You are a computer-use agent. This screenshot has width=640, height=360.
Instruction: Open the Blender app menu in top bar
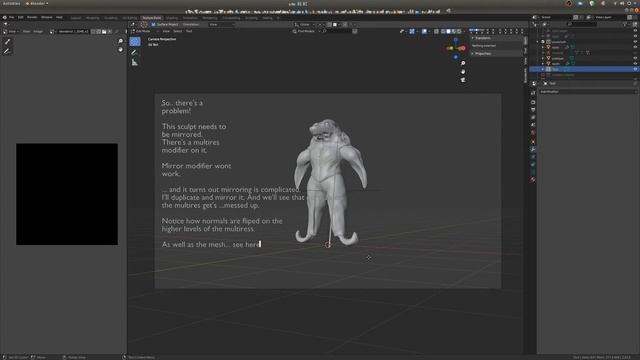37,3
